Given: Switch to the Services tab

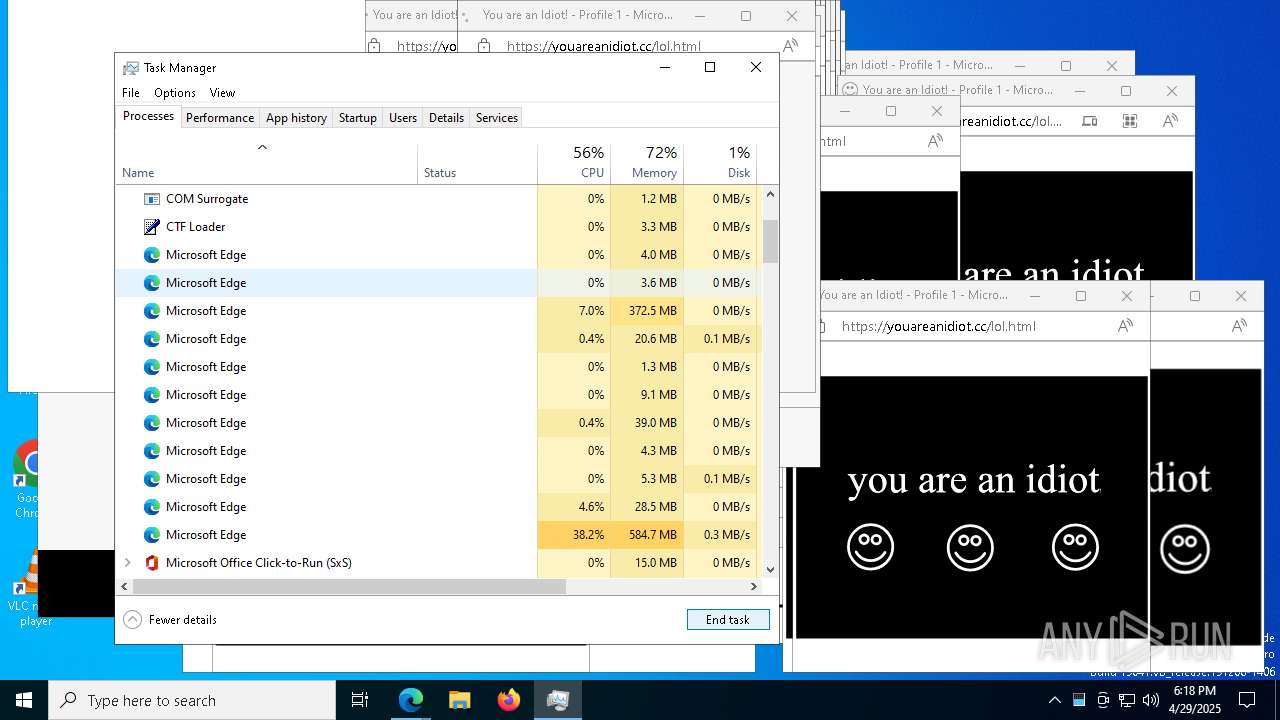Looking at the screenshot, I should click(497, 117).
